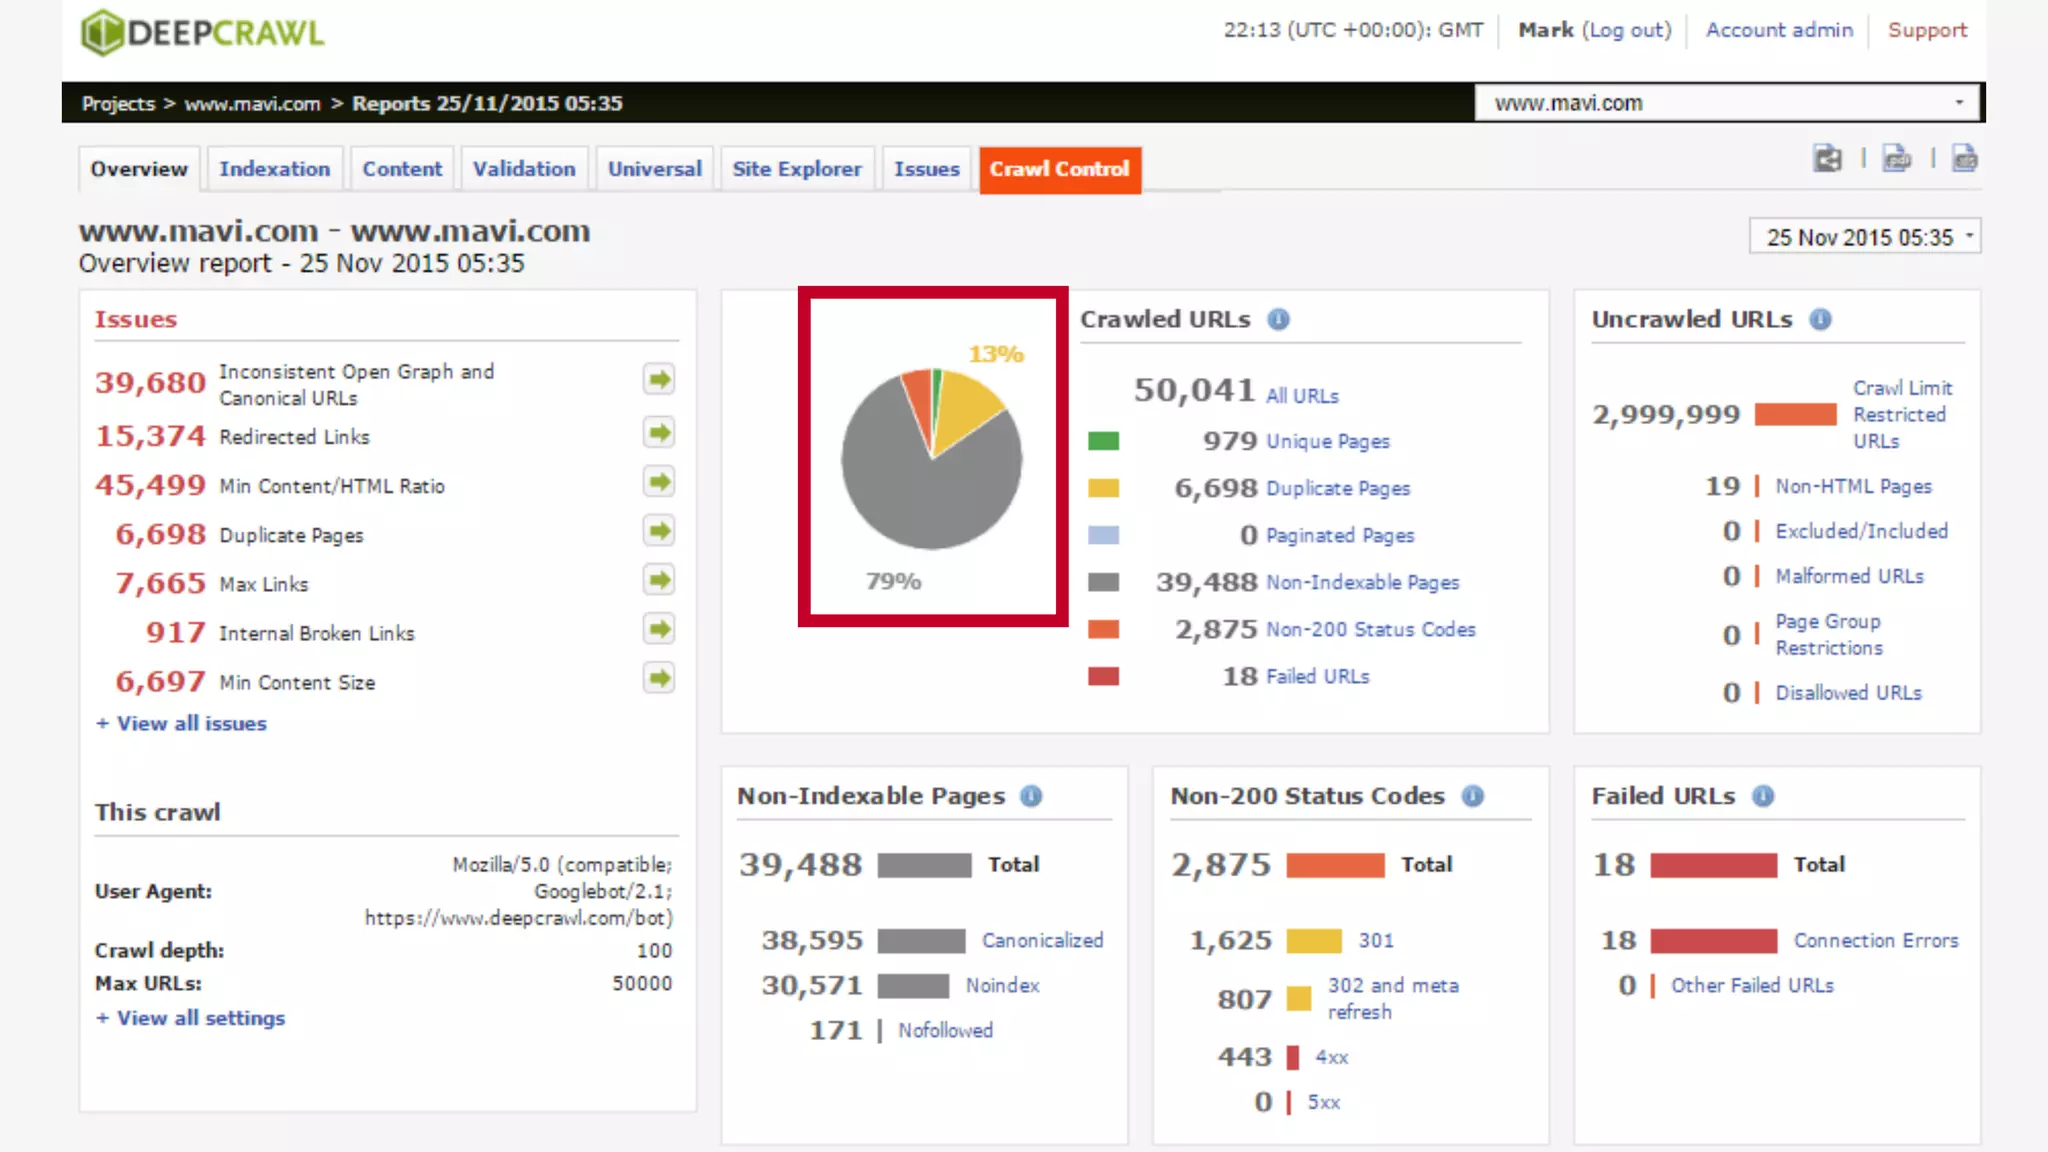Expand View all issues
Screen dimensions: 2048x1152
click(181, 723)
